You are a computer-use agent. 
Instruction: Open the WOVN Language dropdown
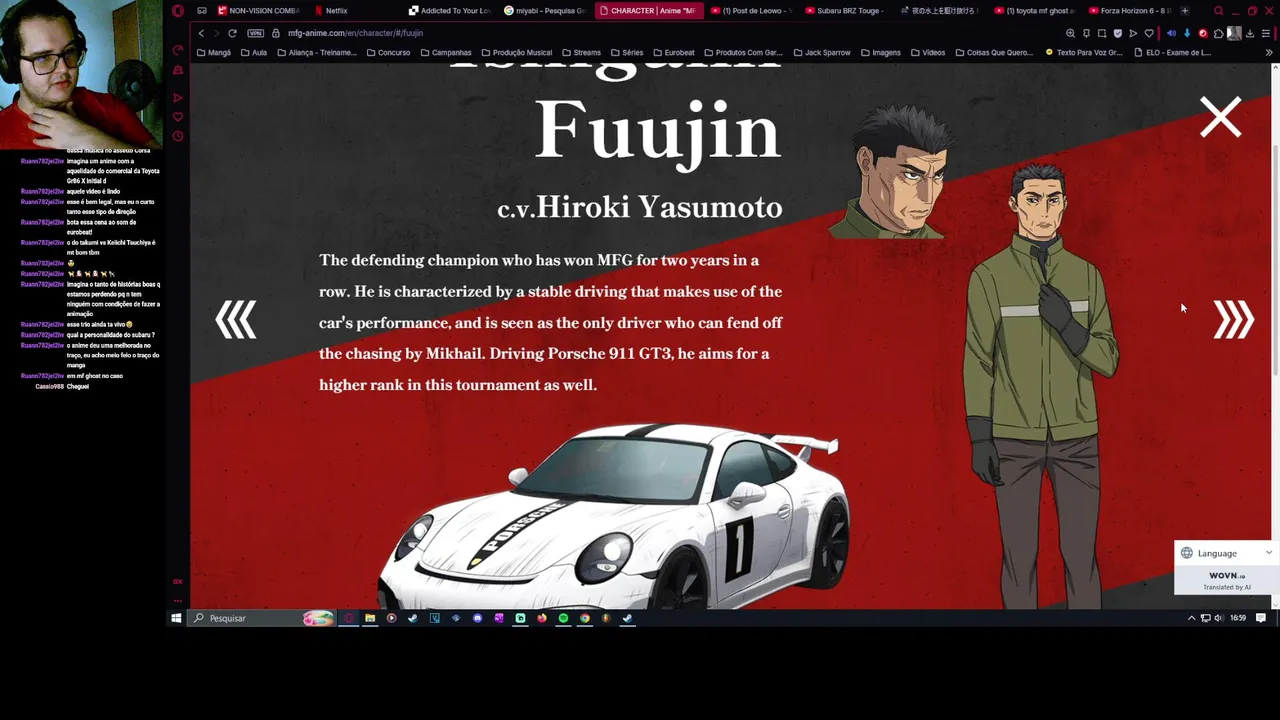(1227, 553)
